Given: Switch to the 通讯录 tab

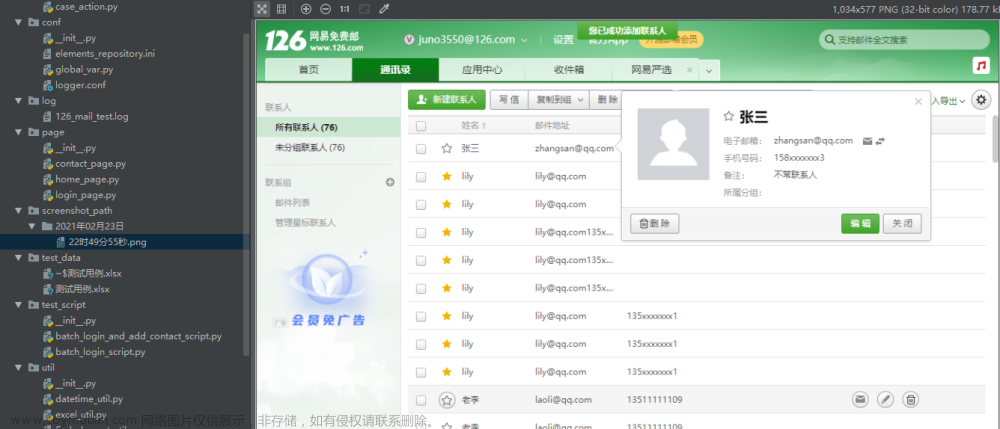Looking at the screenshot, I should pos(395,70).
